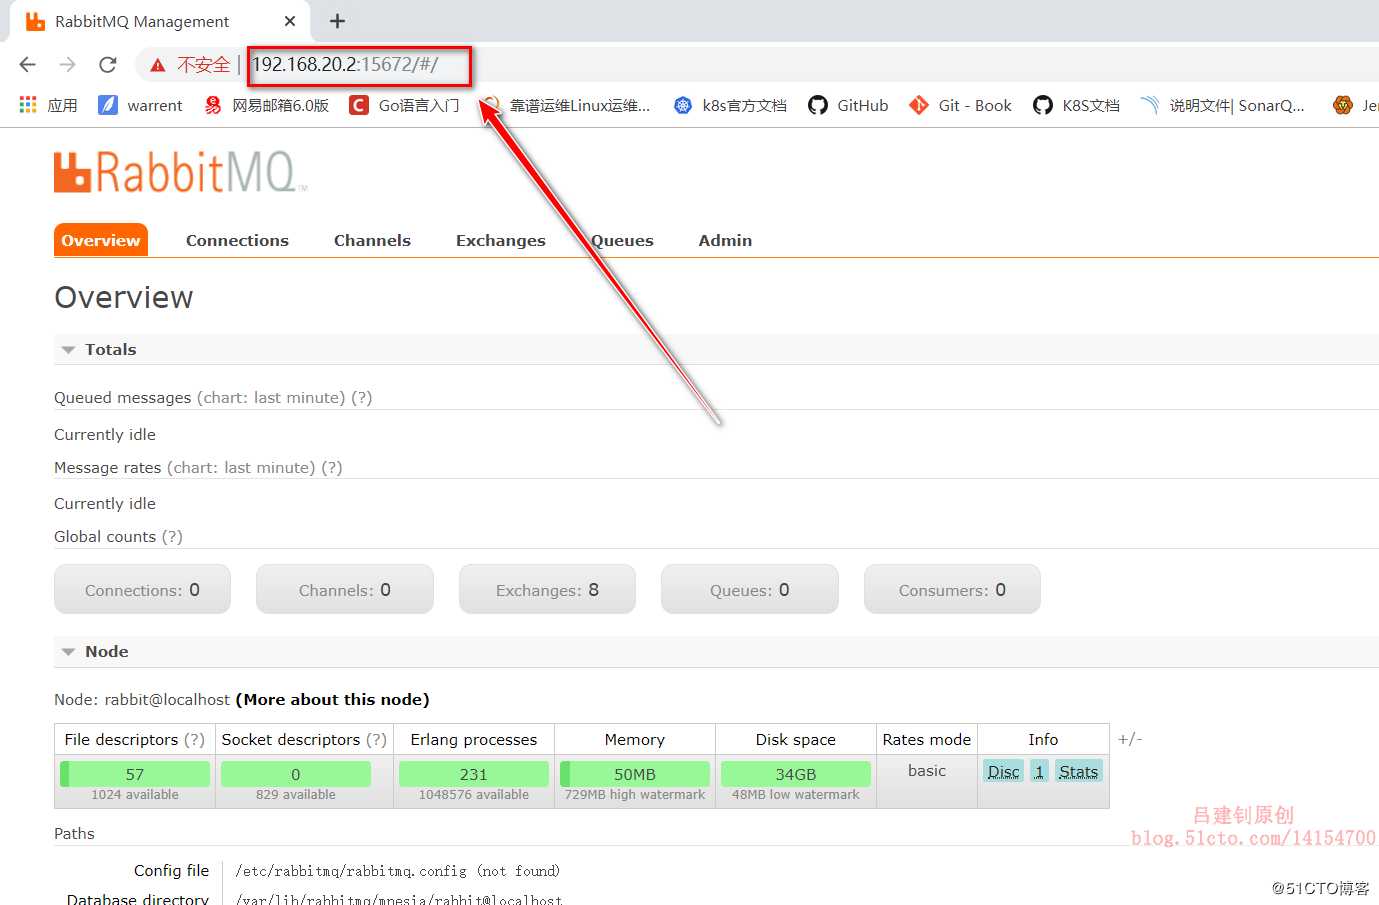This screenshot has height=905, width=1379.
Task: Click the Disc info tag
Action: pos(1003,771)
